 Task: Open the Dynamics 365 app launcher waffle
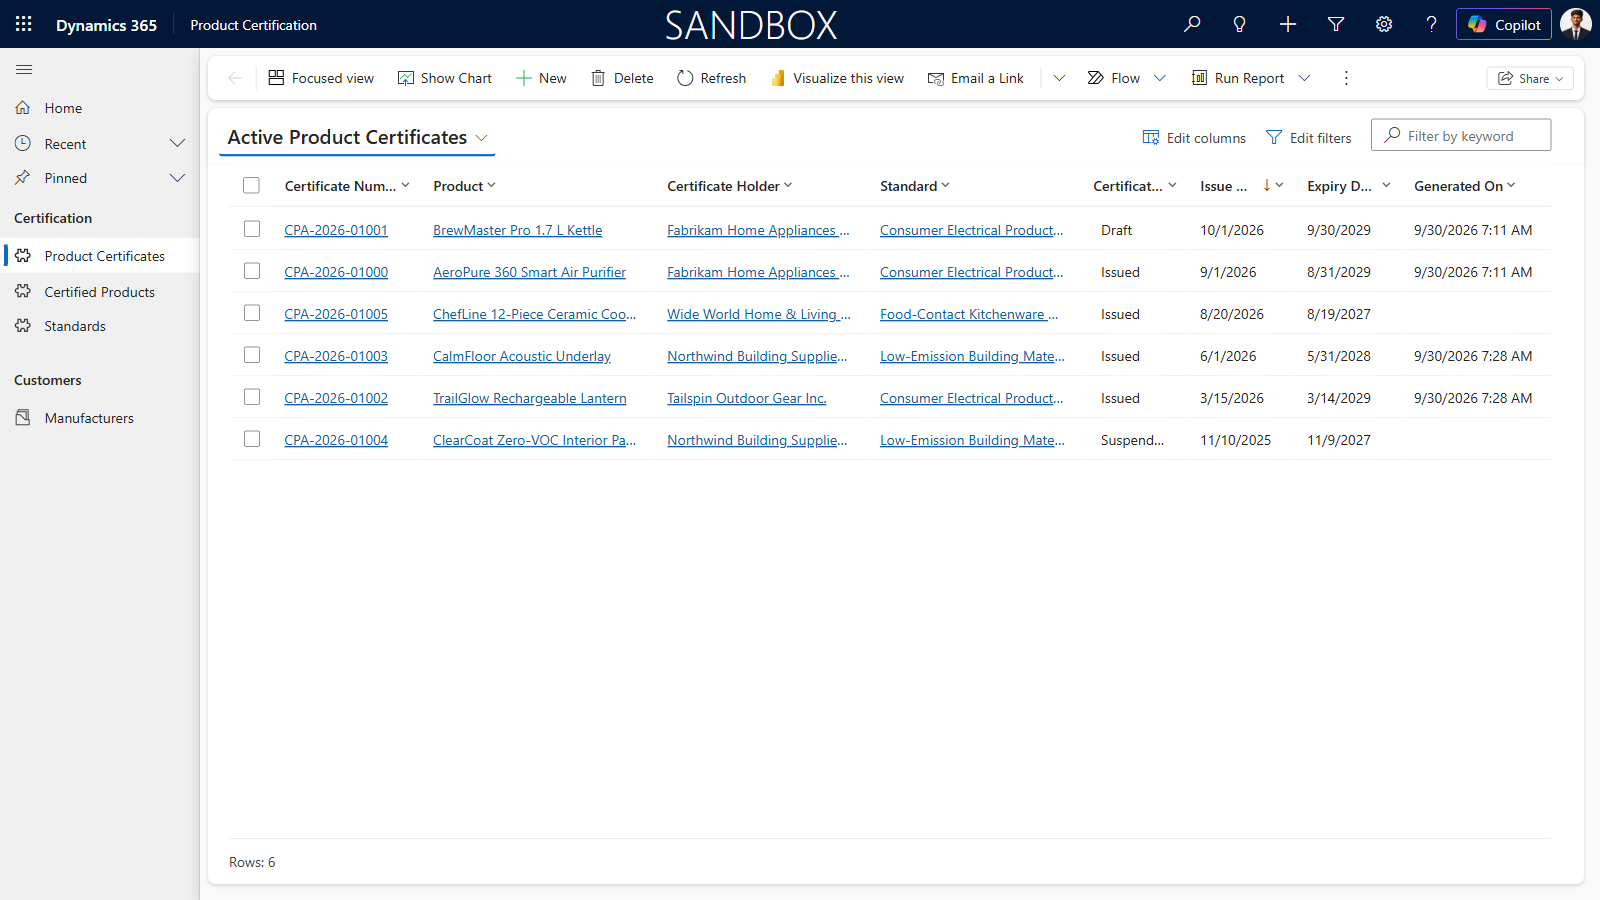click(24, 24)
